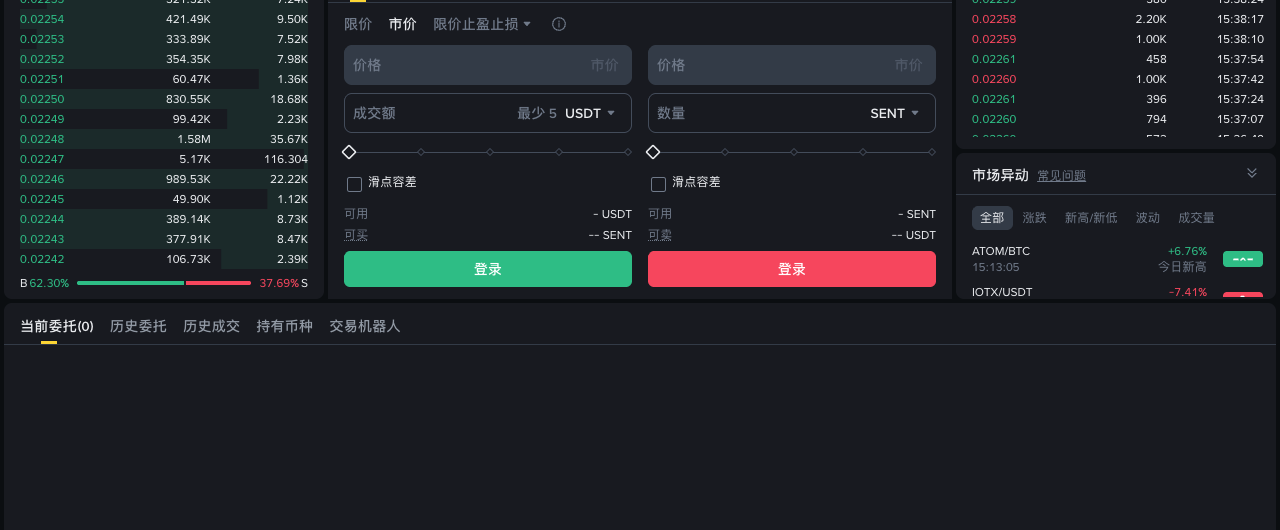Screen dimensions: 1280x530
Task: Open the 常见问题 link
Action: pyautogui.click(x=1061, y=176)
